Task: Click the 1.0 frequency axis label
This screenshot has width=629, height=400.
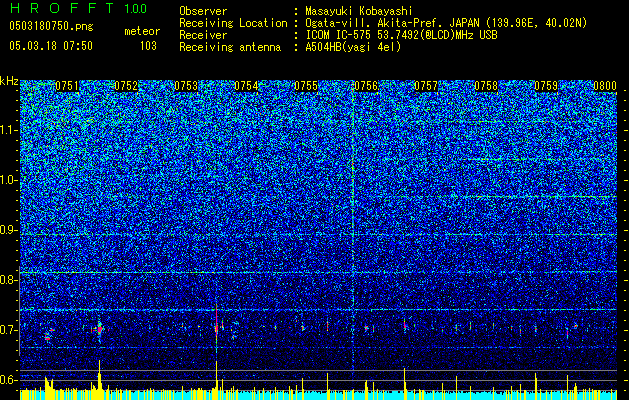Action: (9, 180)
